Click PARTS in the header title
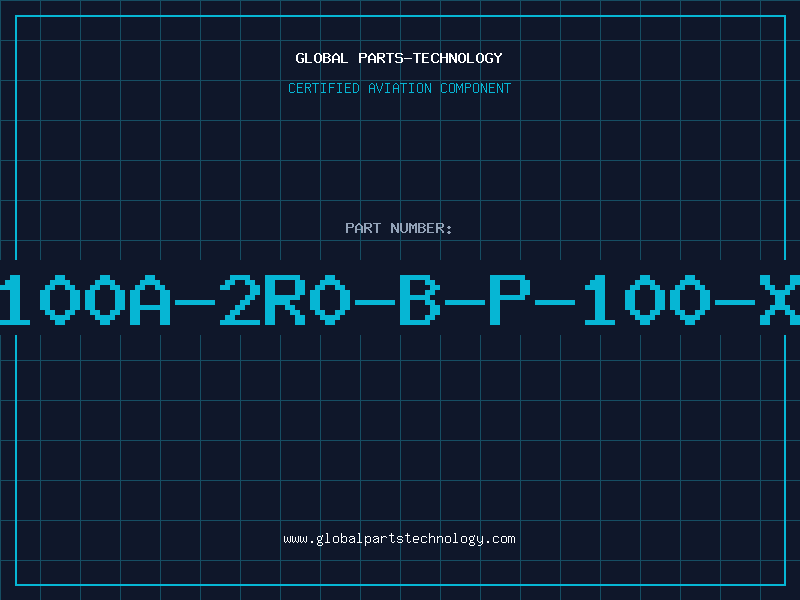The height and width of the screenshot is (600, 800). coord(381,58)
